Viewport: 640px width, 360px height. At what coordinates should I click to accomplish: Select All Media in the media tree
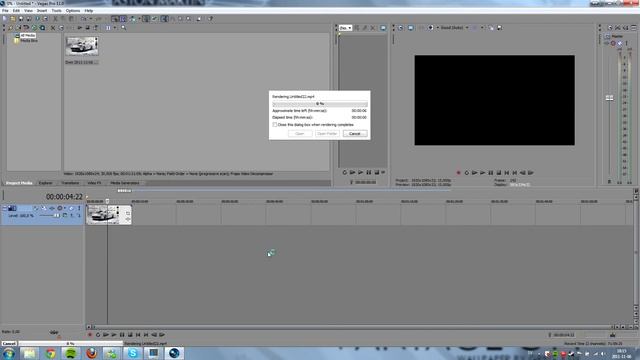tap(28, 36)
